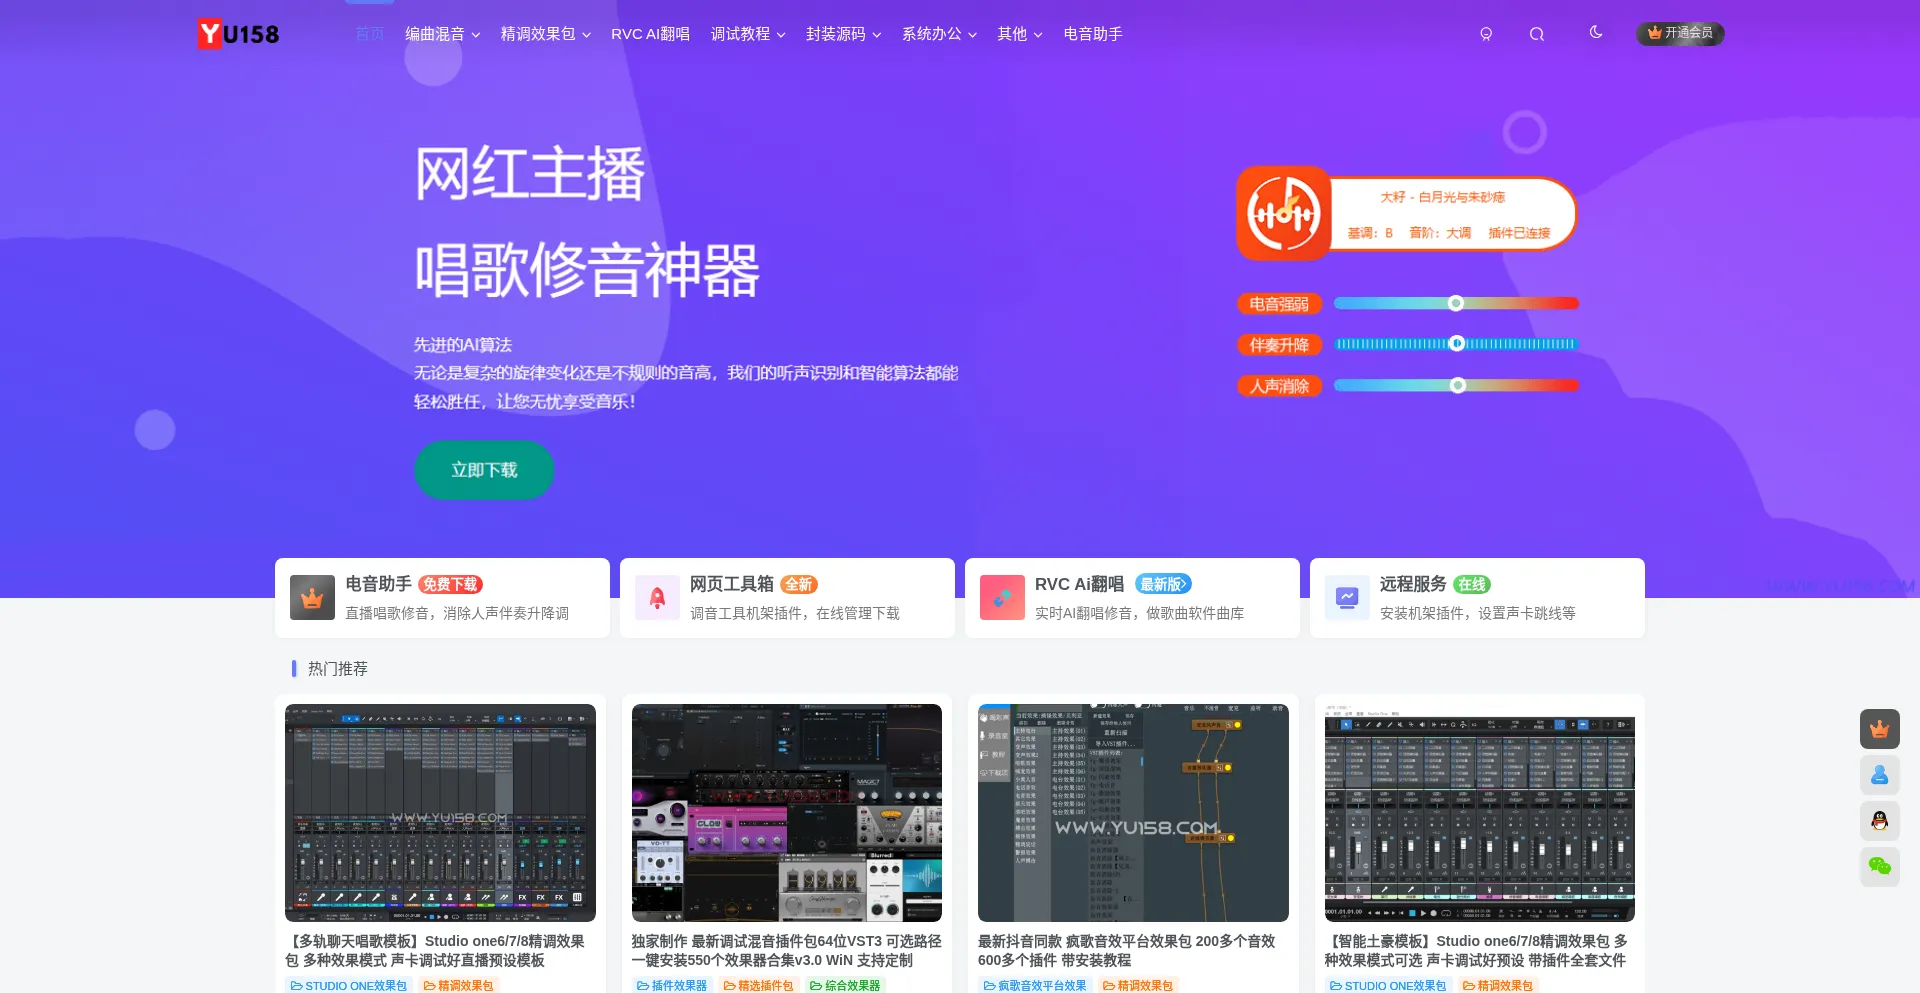Adjust the 人声消除 slider handle
The height and width of the screenshot is (993, 1920).
pos(1458,385)
